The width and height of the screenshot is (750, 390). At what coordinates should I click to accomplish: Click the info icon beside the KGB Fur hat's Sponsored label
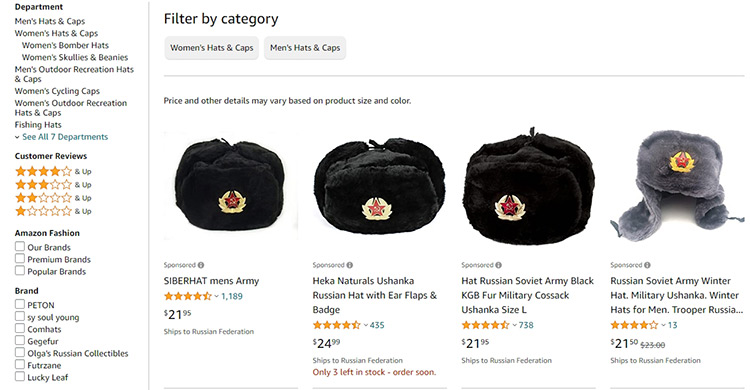point(498,265)
